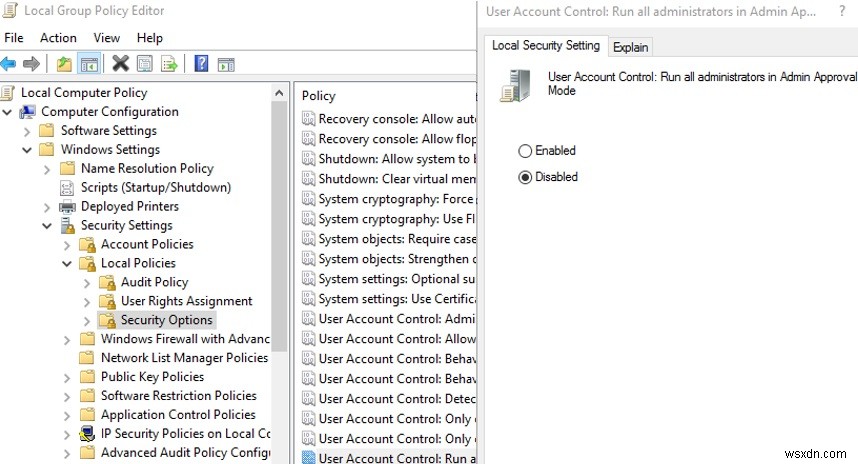Click the Properties toolbar icon
This screenshot has width=858, height=464.
(145, 64)
